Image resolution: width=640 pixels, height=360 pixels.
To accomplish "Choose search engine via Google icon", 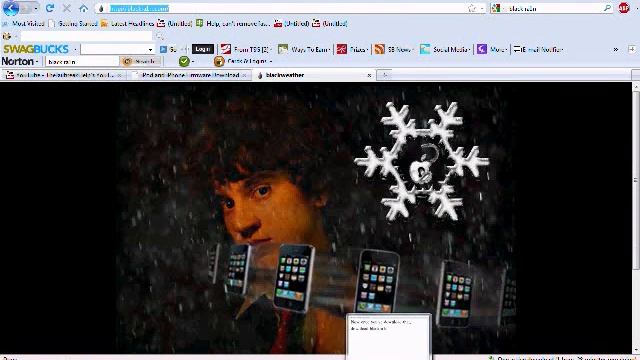I will click(496, 9).
